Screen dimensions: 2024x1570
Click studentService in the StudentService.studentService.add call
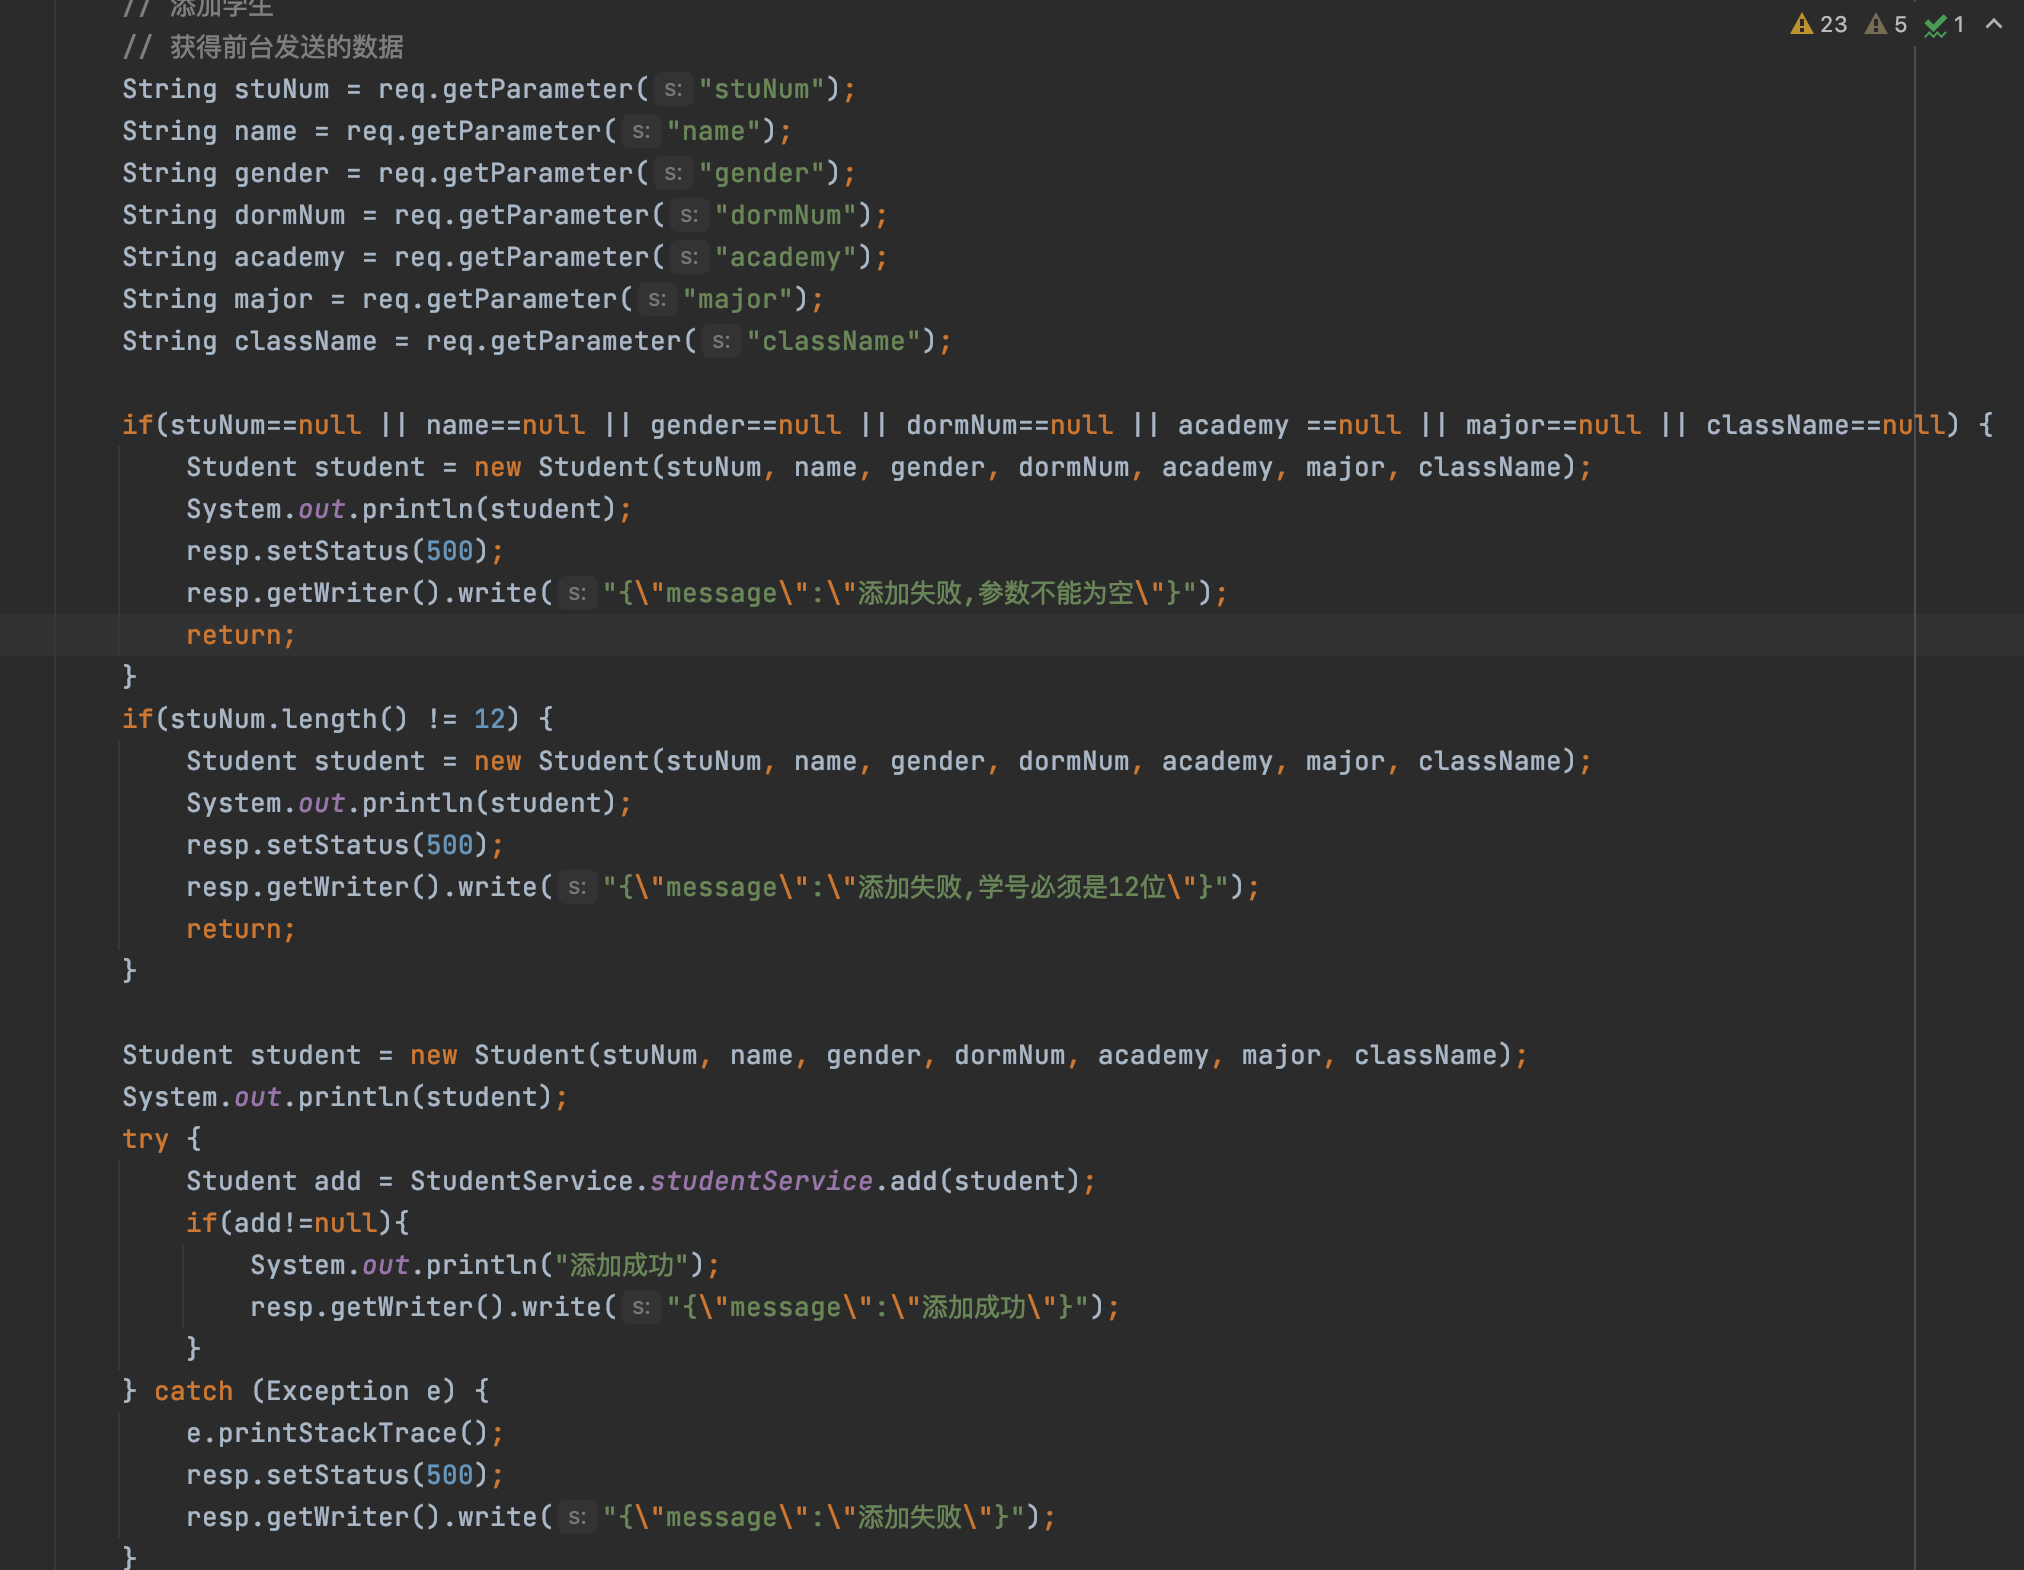[761, 1181]
